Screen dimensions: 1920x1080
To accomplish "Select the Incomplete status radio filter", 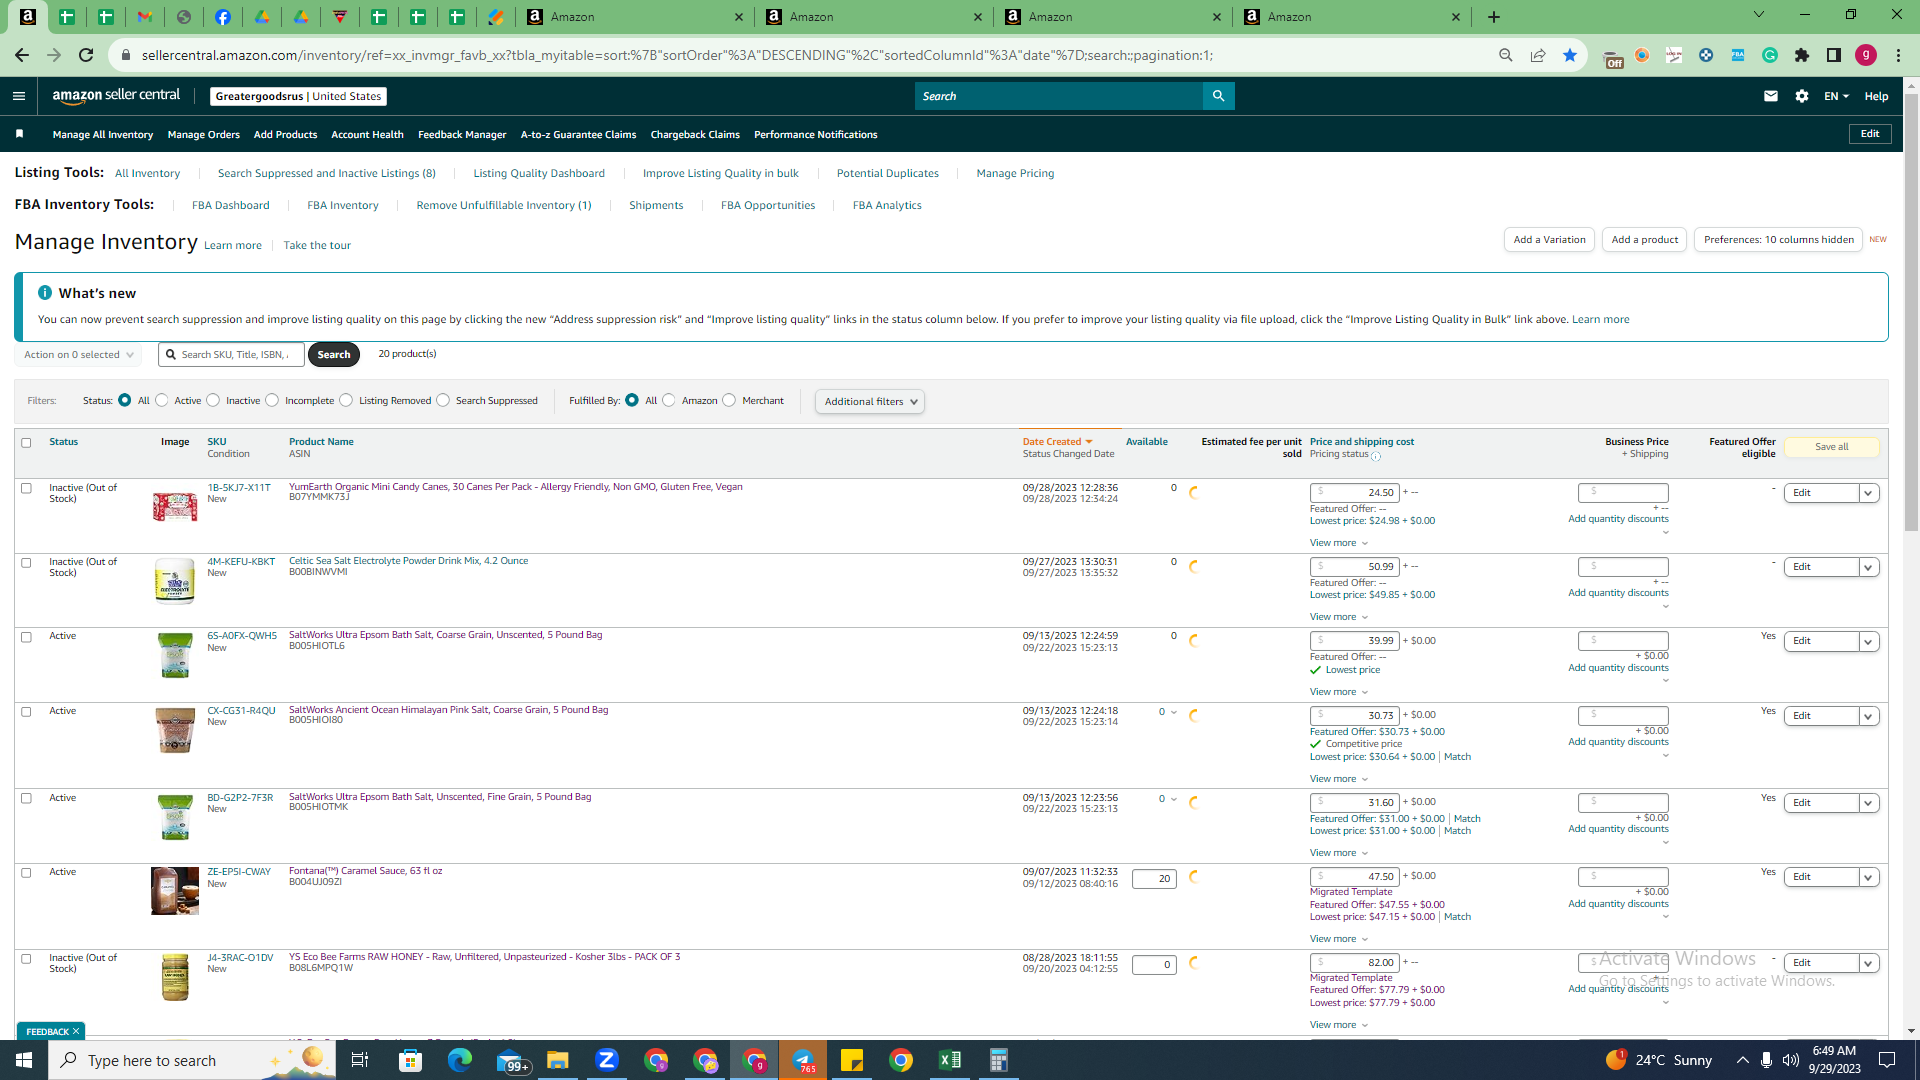I will (x=272, y=400).
